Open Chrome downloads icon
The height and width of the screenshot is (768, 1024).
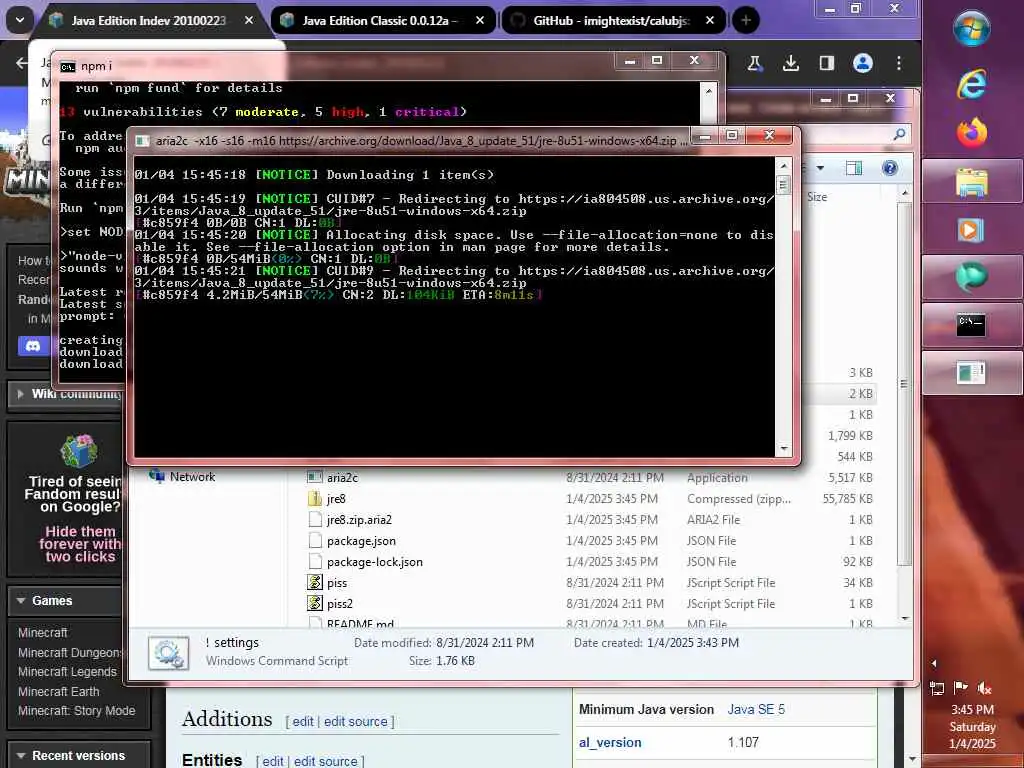click(x=791, y=63)
